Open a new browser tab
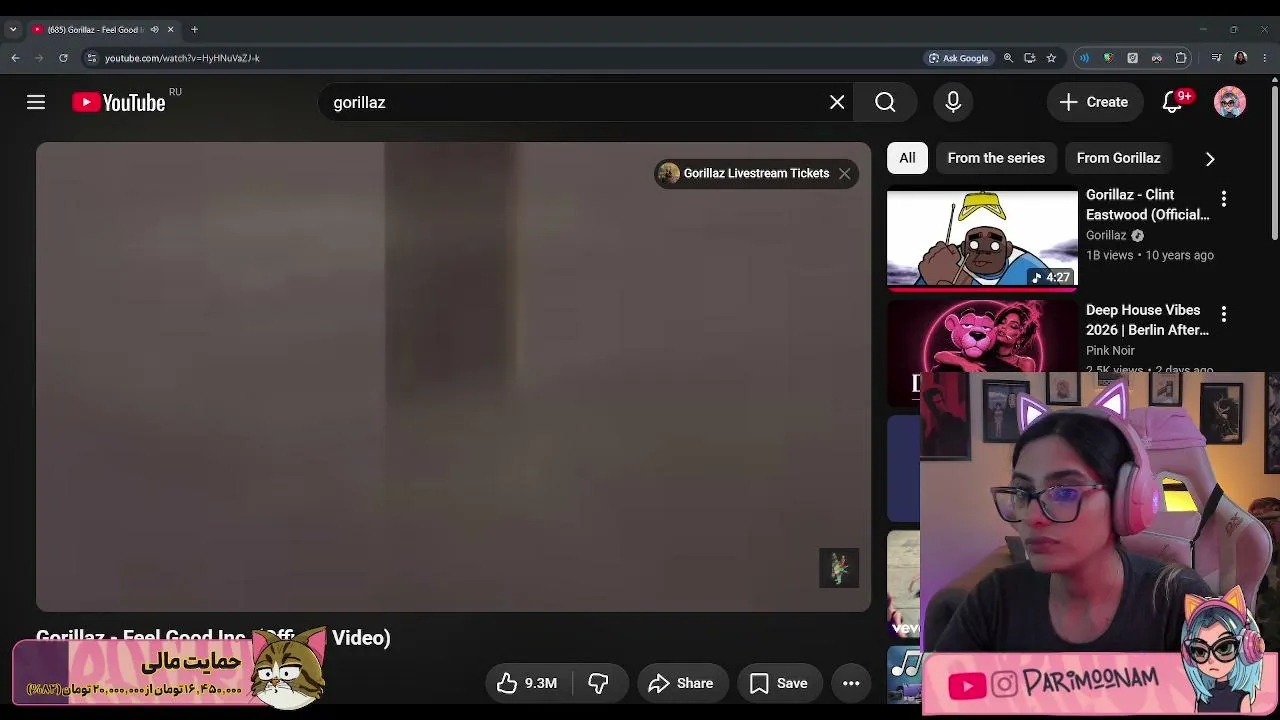1280x720 pixels. point(194,30)
